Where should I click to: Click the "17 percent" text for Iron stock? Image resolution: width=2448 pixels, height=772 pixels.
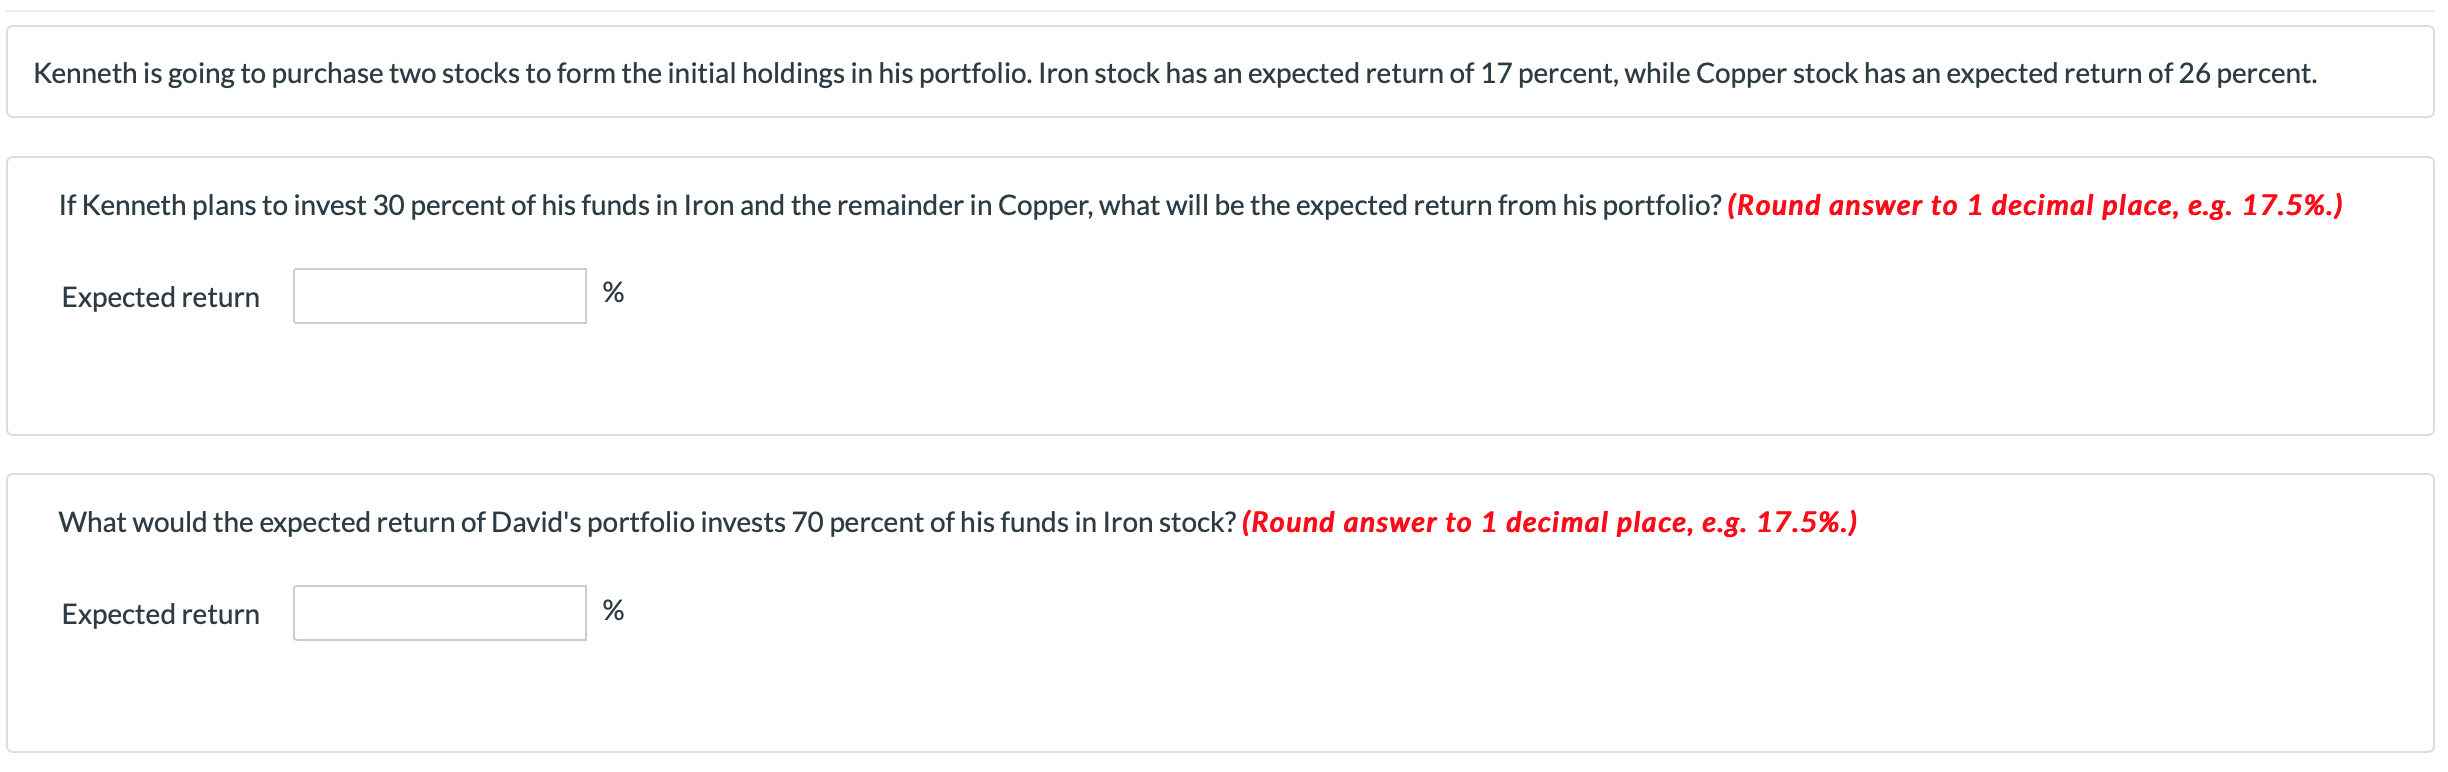click(1546, 73)
